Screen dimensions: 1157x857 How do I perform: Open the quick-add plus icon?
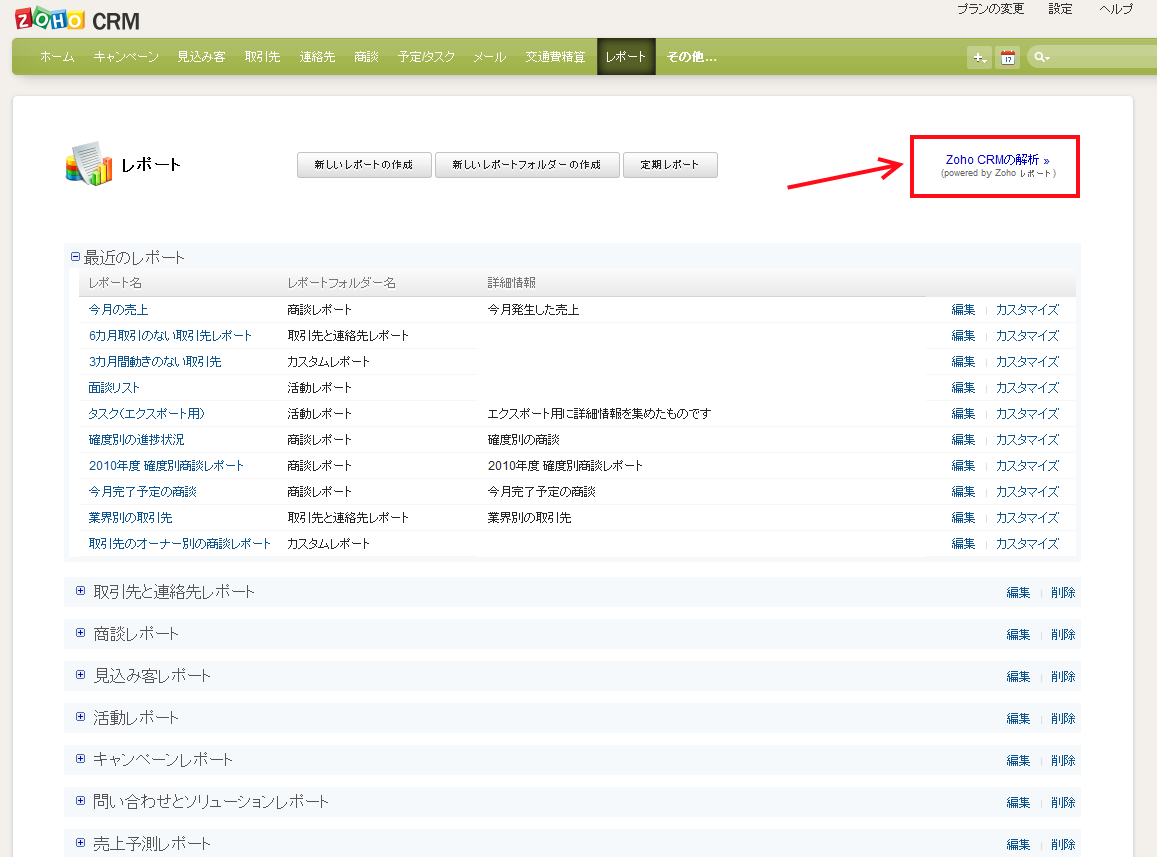coord(979,57)
